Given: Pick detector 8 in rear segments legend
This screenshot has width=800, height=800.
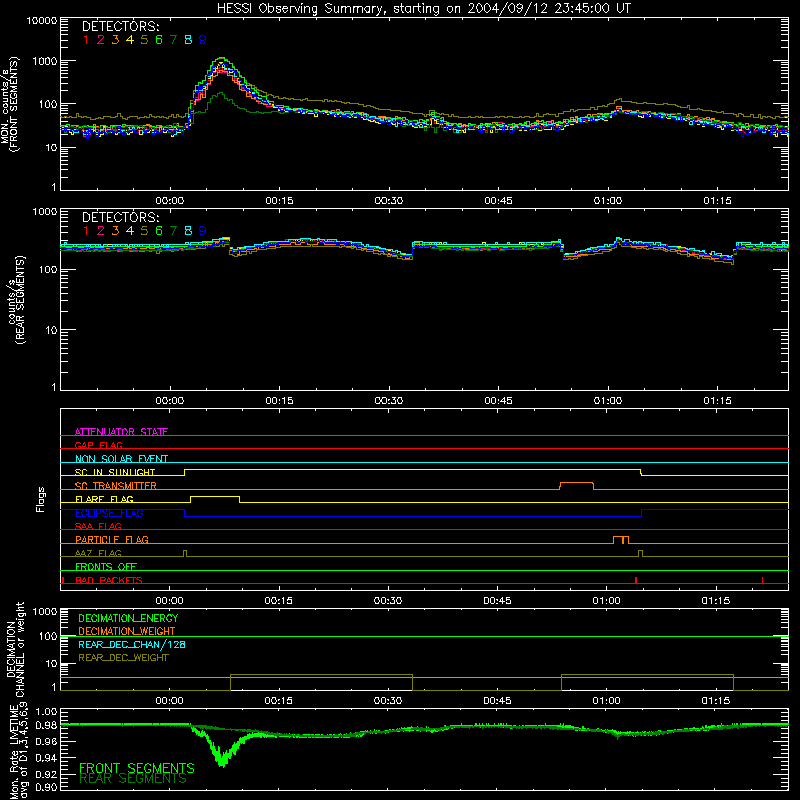Looking at the screenshot, I should point(188,231).
